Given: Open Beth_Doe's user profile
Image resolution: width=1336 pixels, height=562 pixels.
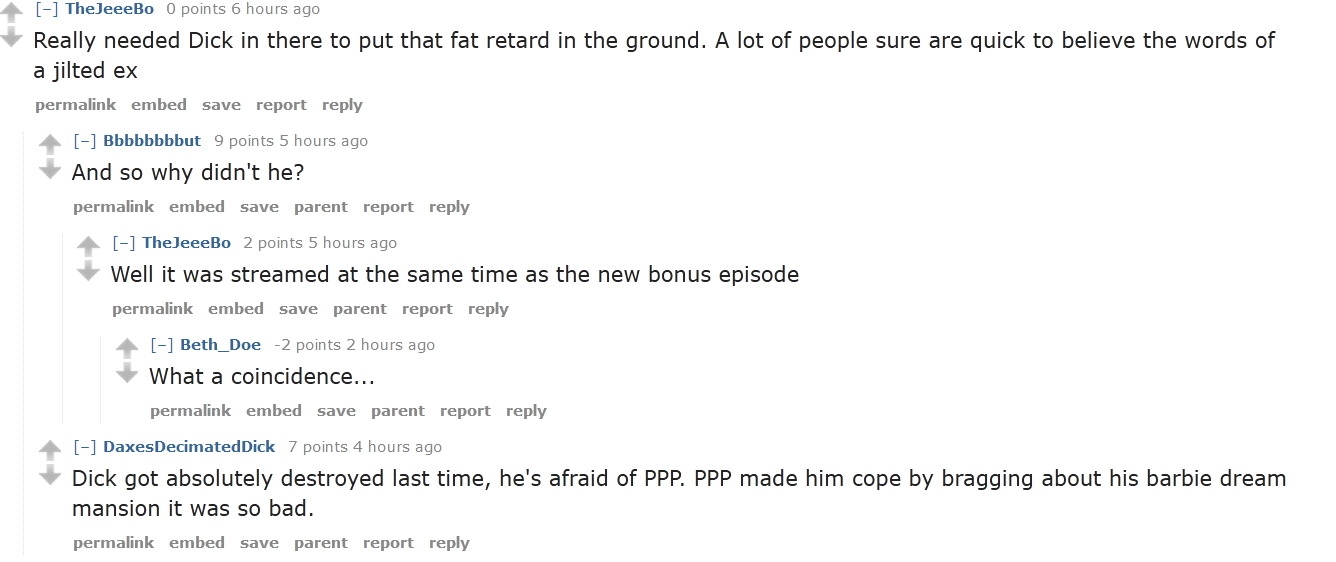Looking at the screenshot, I should (221, 345).
